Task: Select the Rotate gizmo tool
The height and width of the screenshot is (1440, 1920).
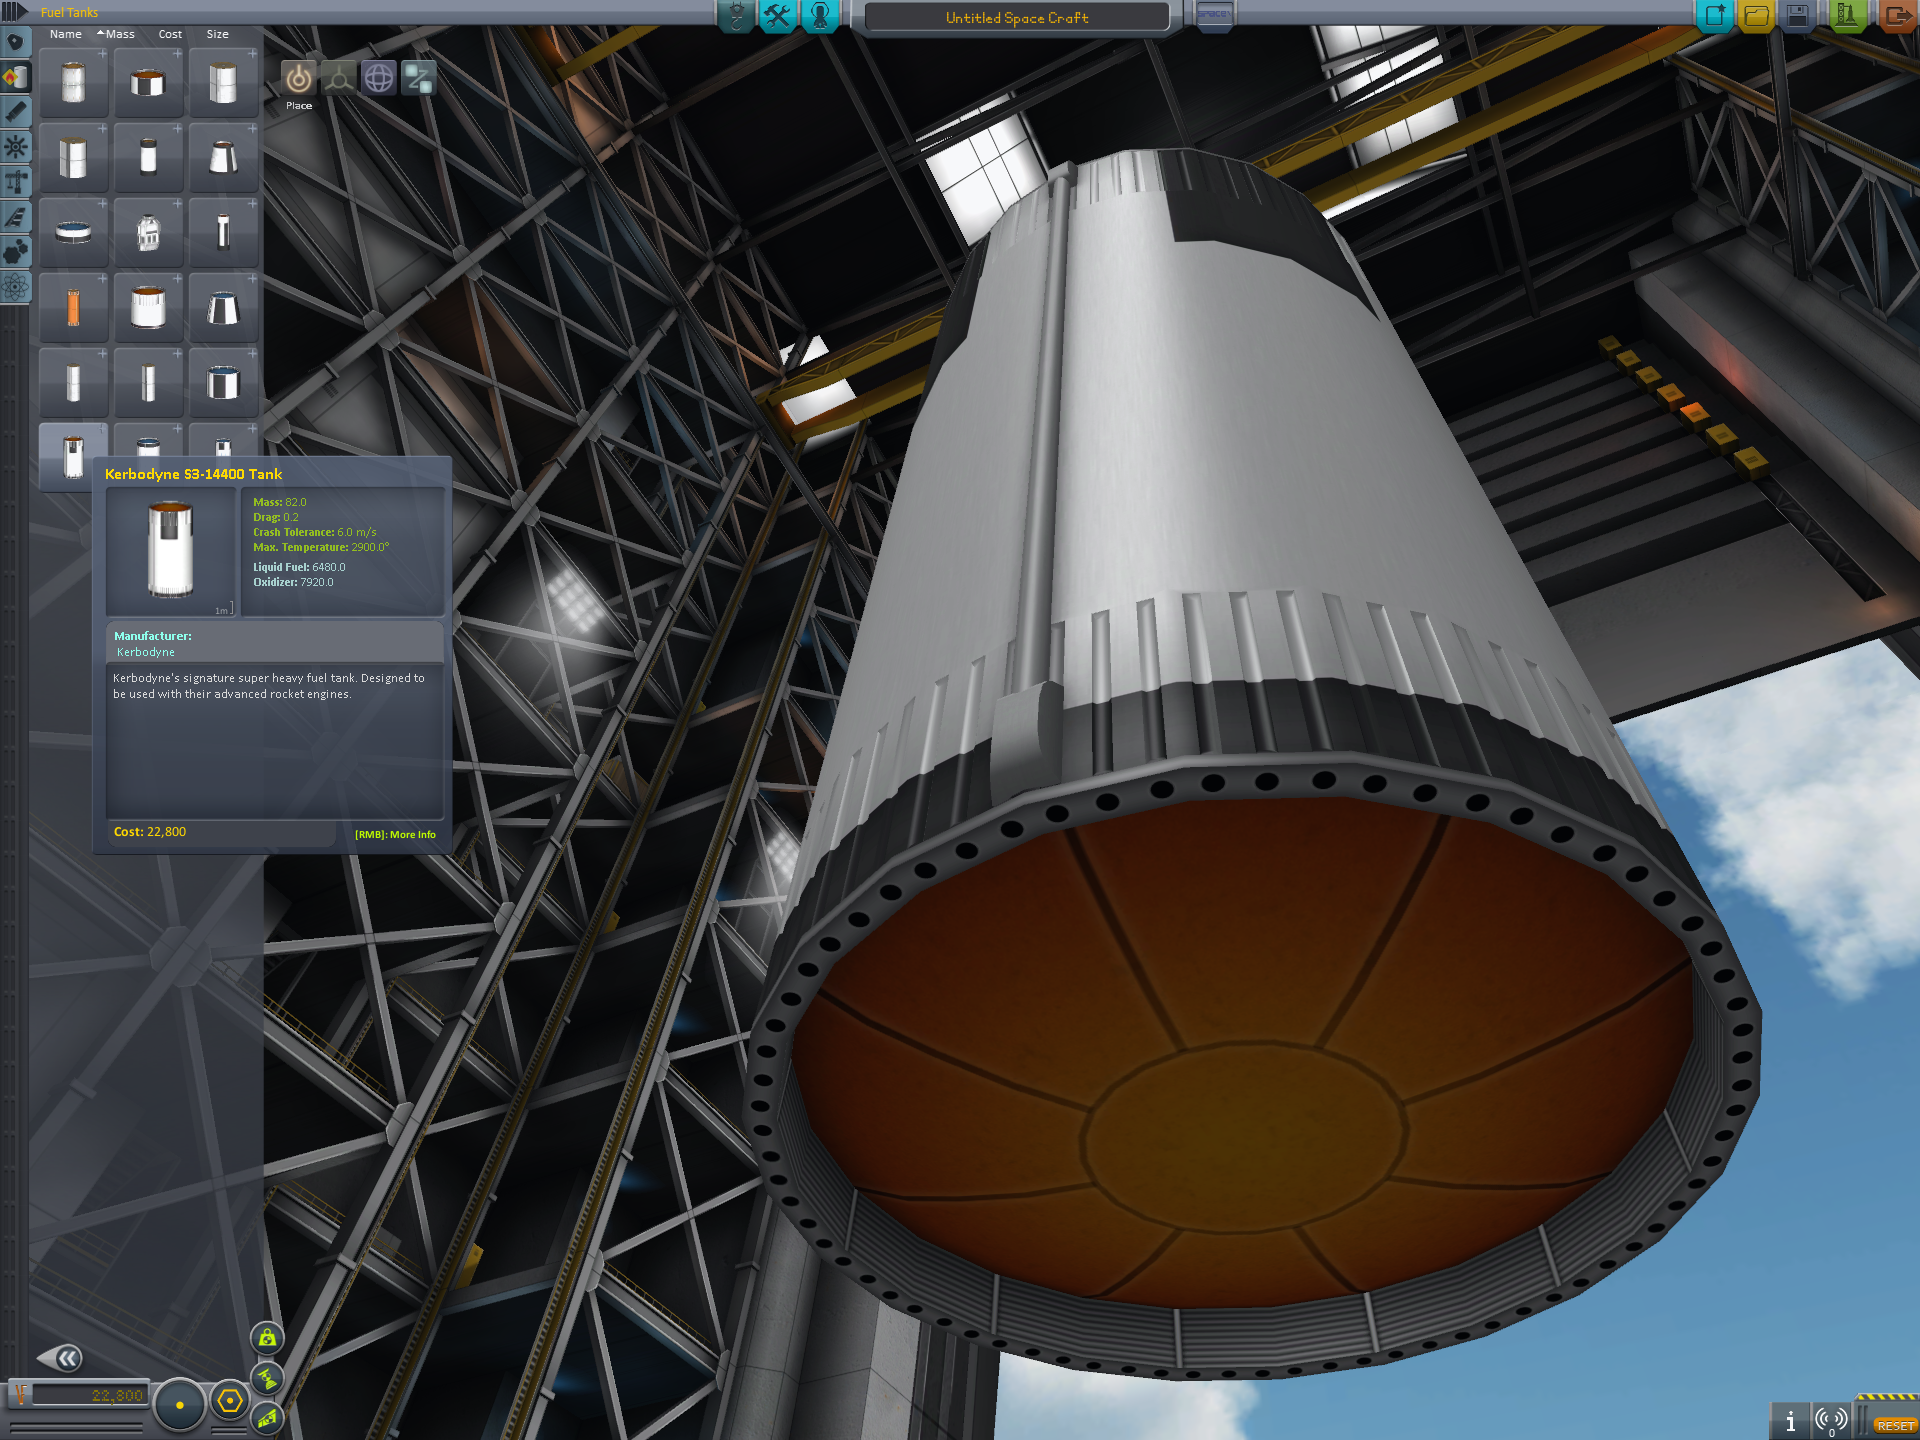Action: (379, 78)
